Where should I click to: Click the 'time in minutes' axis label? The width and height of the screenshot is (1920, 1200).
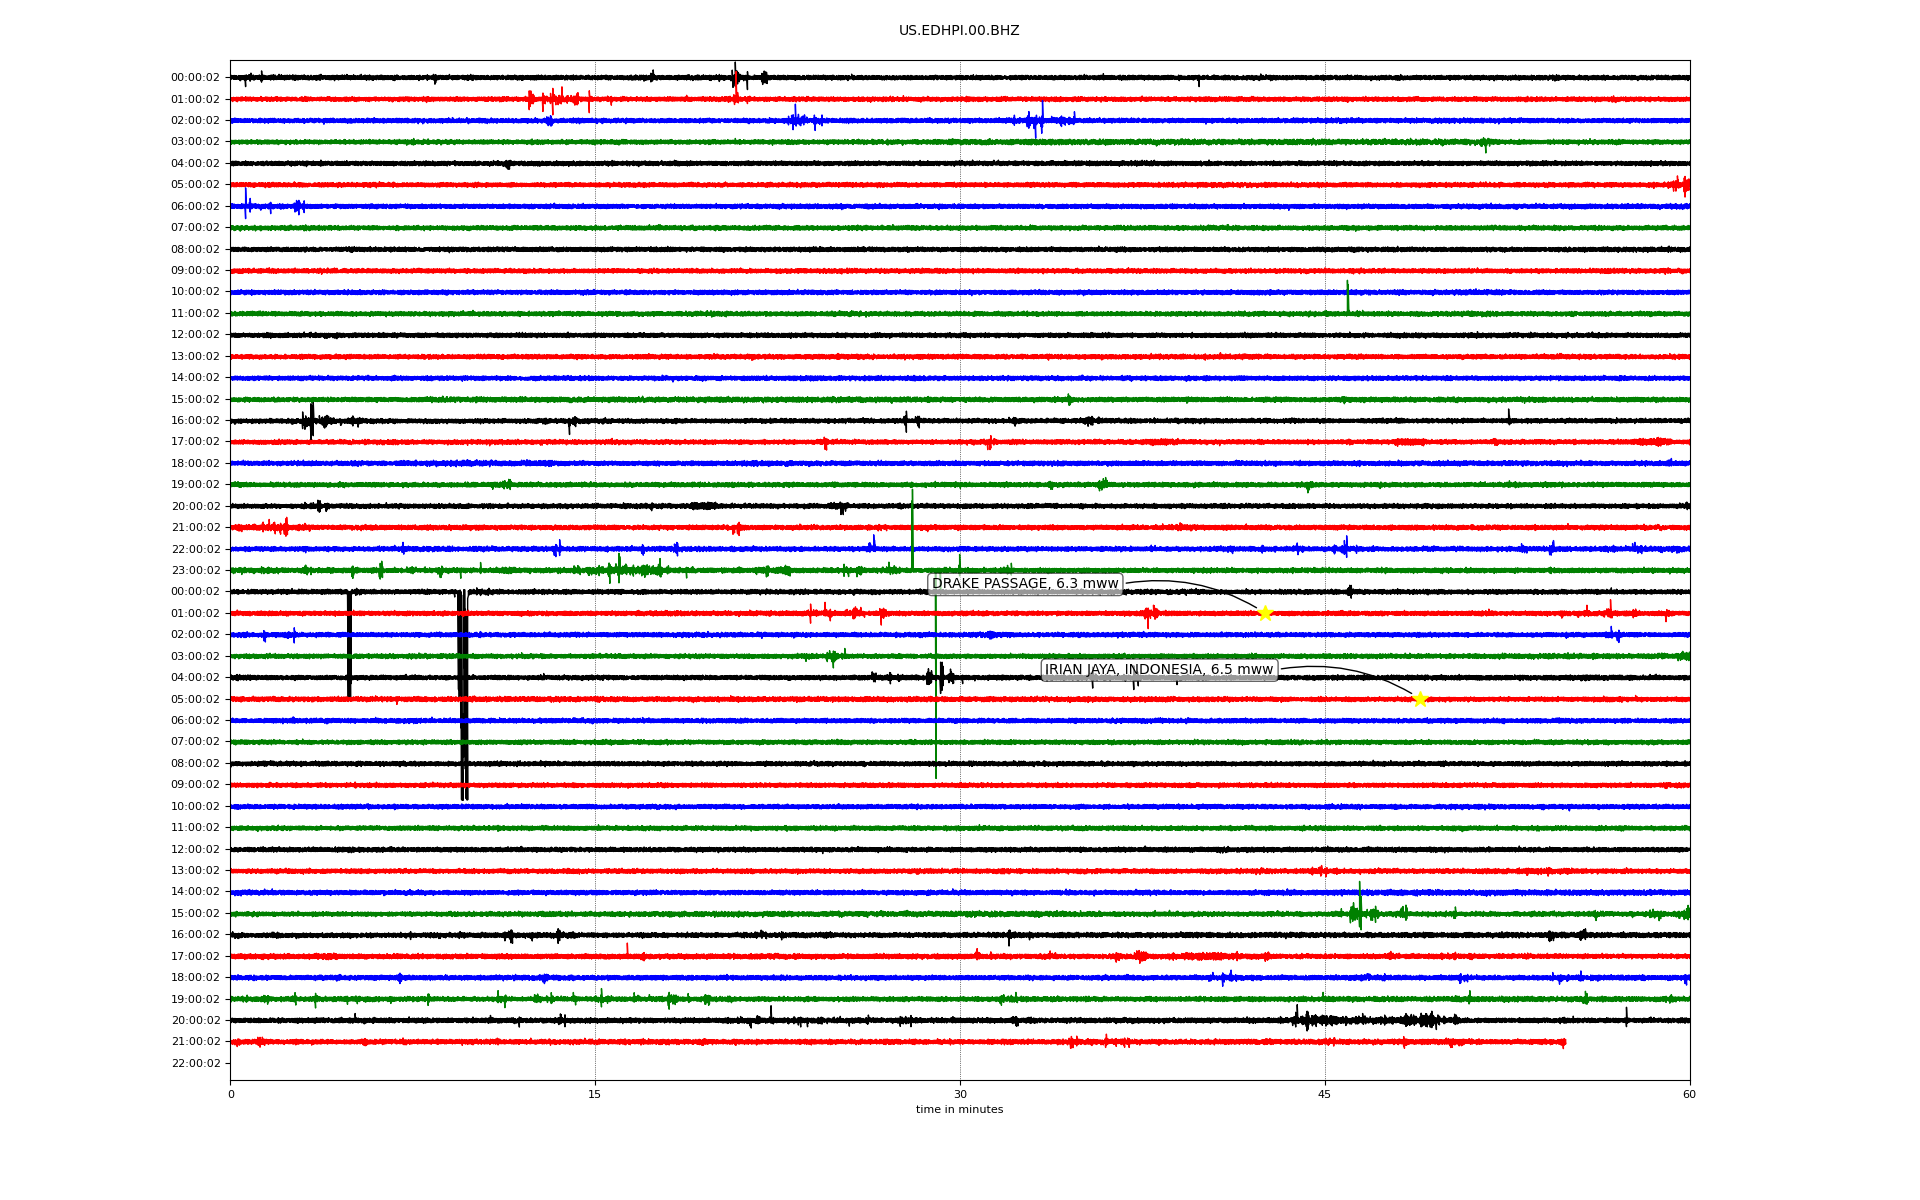959,1110
